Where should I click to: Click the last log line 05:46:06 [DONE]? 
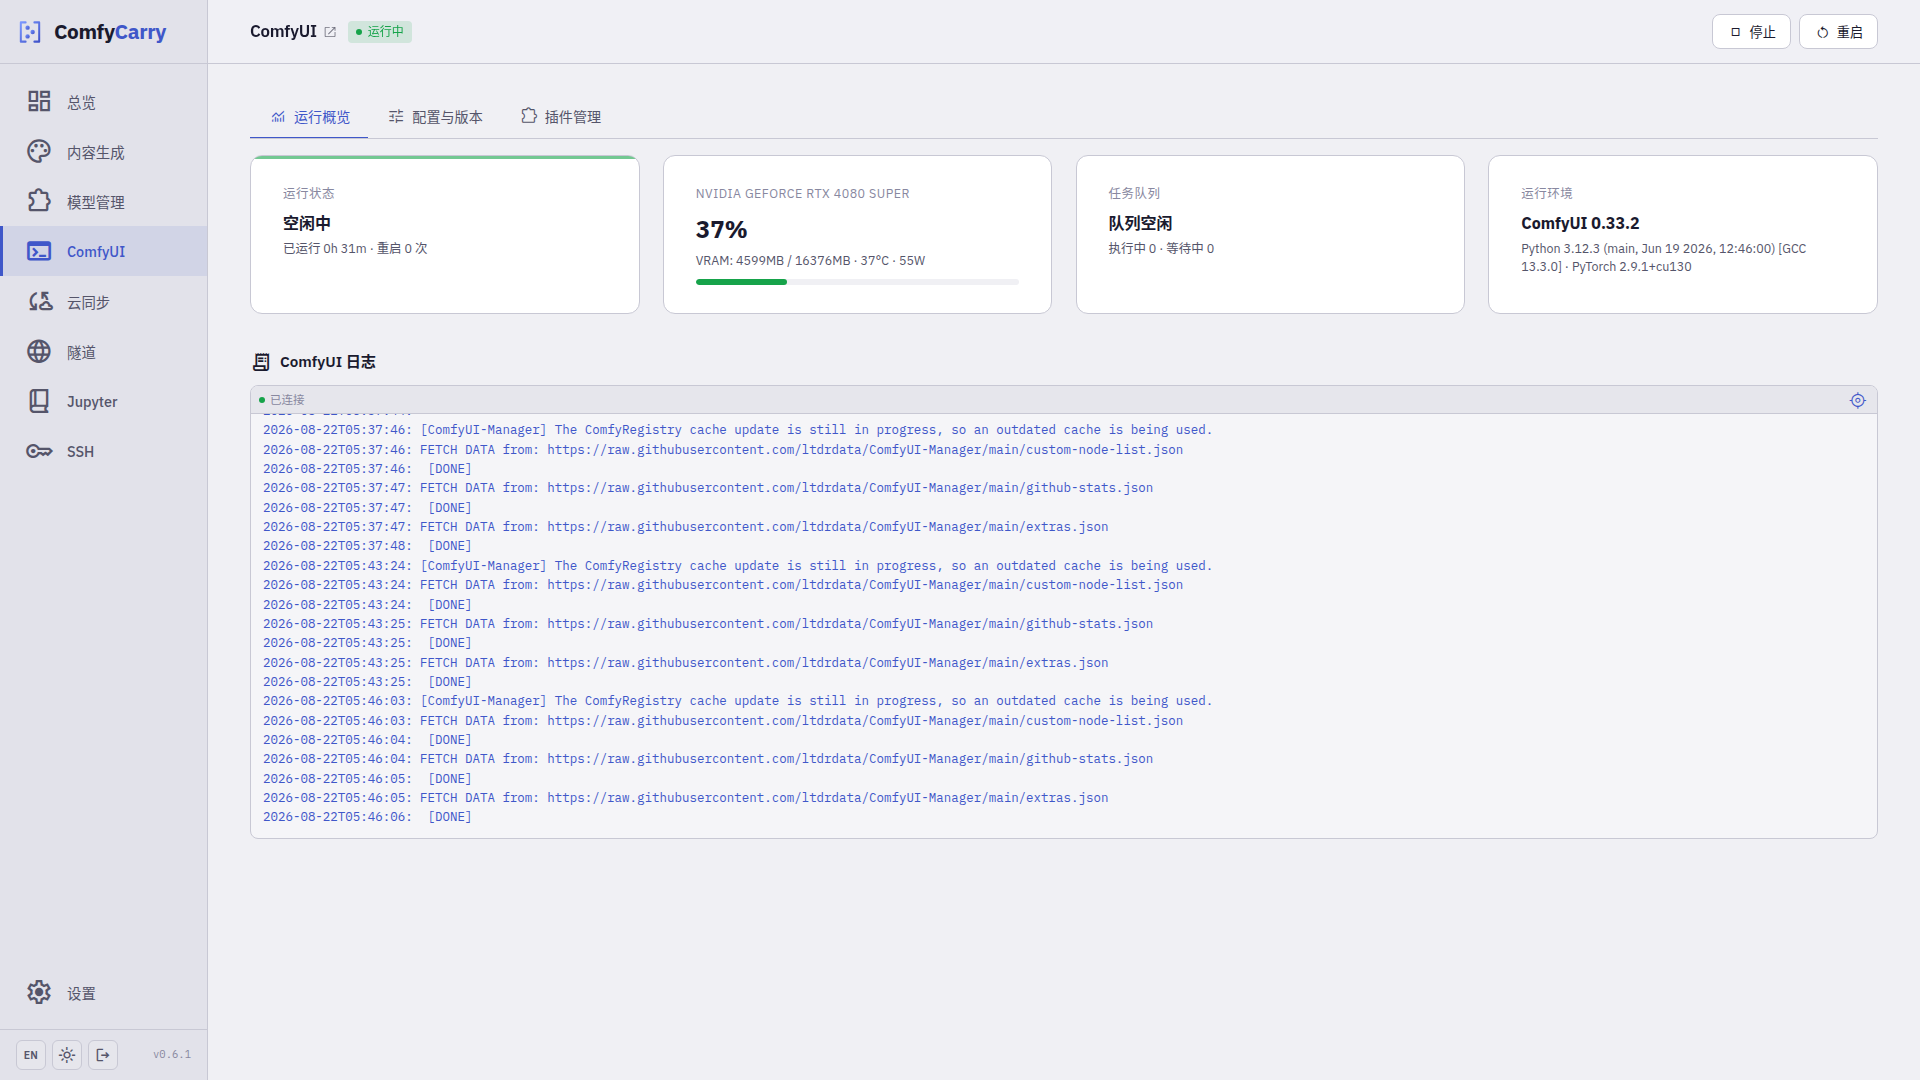click(x=367, y=817)
